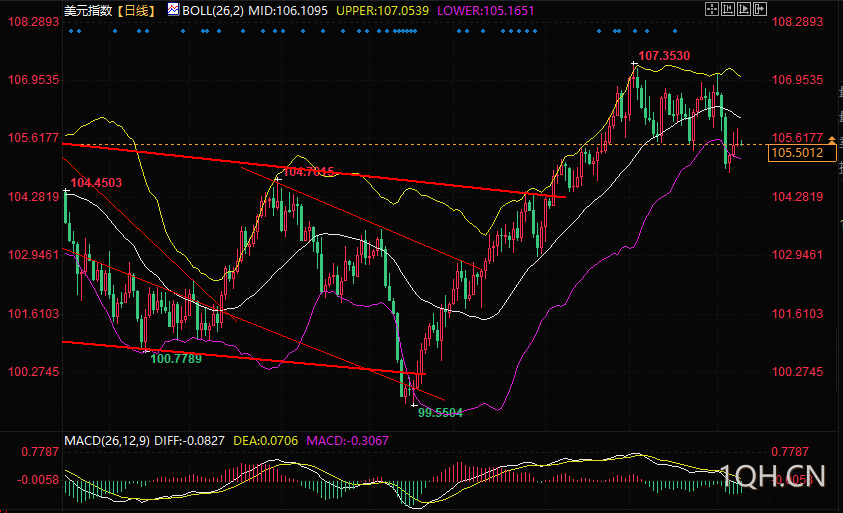Click right axis label 100.2745
843x513 pixels.
pyautogui.click(x=797, y=372)
